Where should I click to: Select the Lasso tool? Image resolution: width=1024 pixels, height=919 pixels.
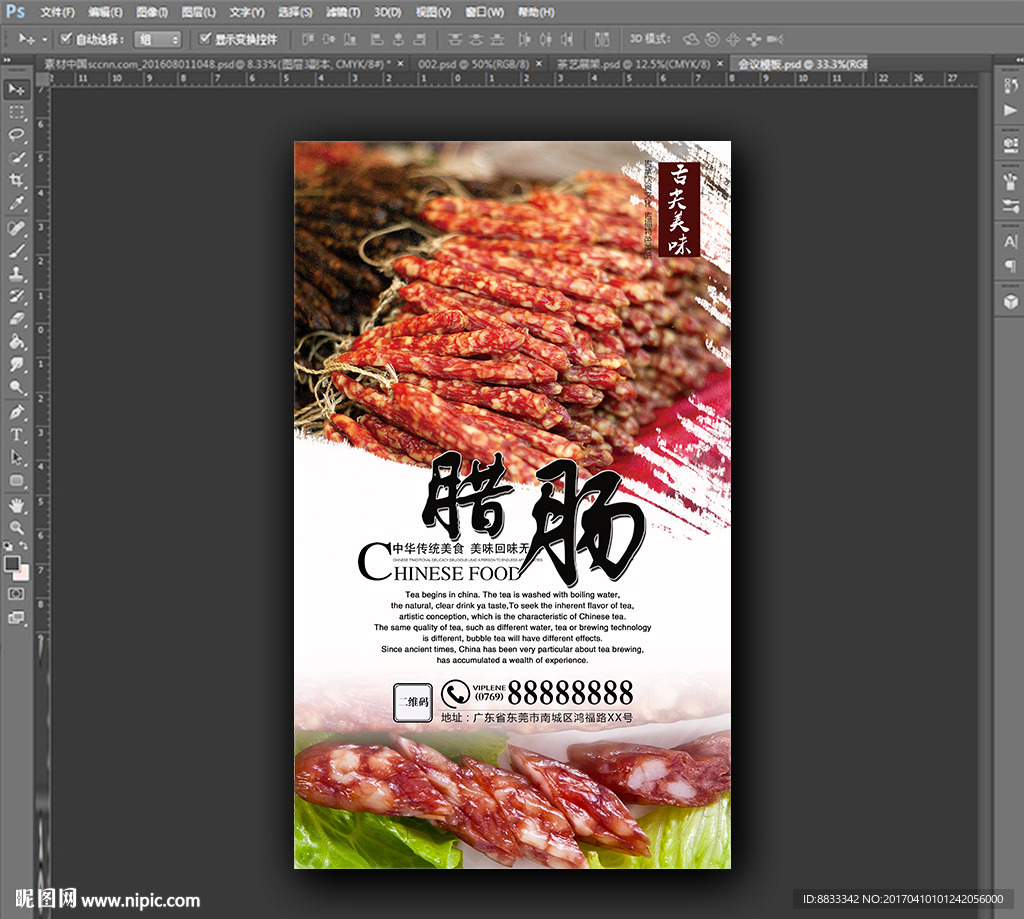click(16, 135)
